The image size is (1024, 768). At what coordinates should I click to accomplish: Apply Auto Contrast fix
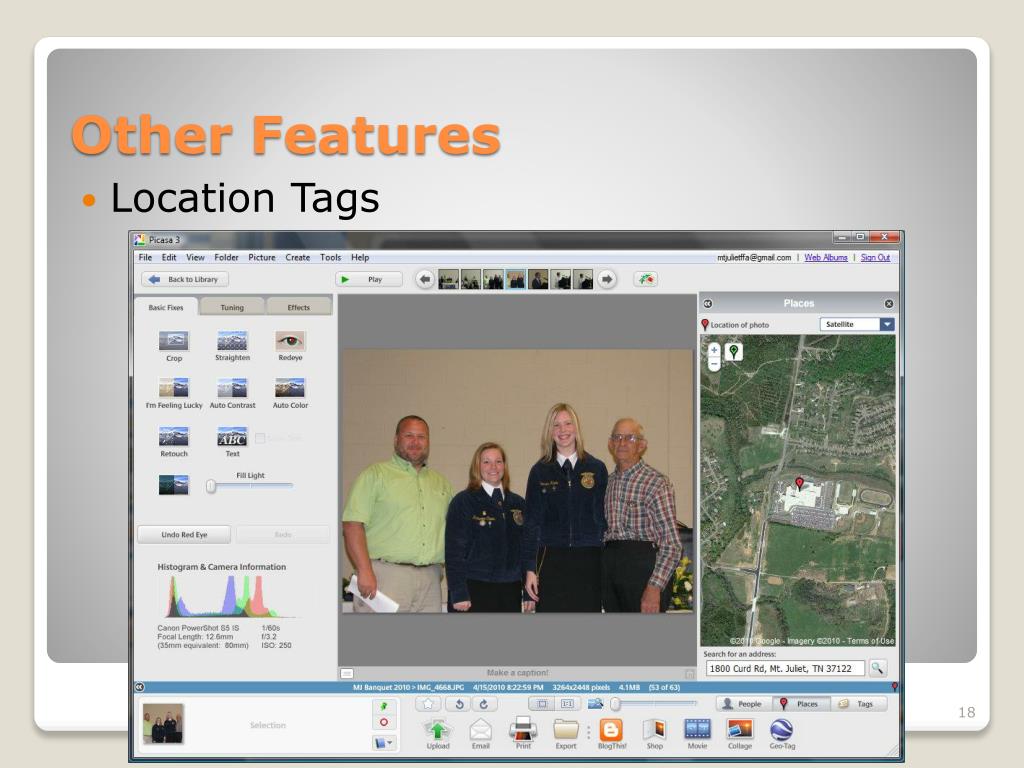click(x=232, y=387)
